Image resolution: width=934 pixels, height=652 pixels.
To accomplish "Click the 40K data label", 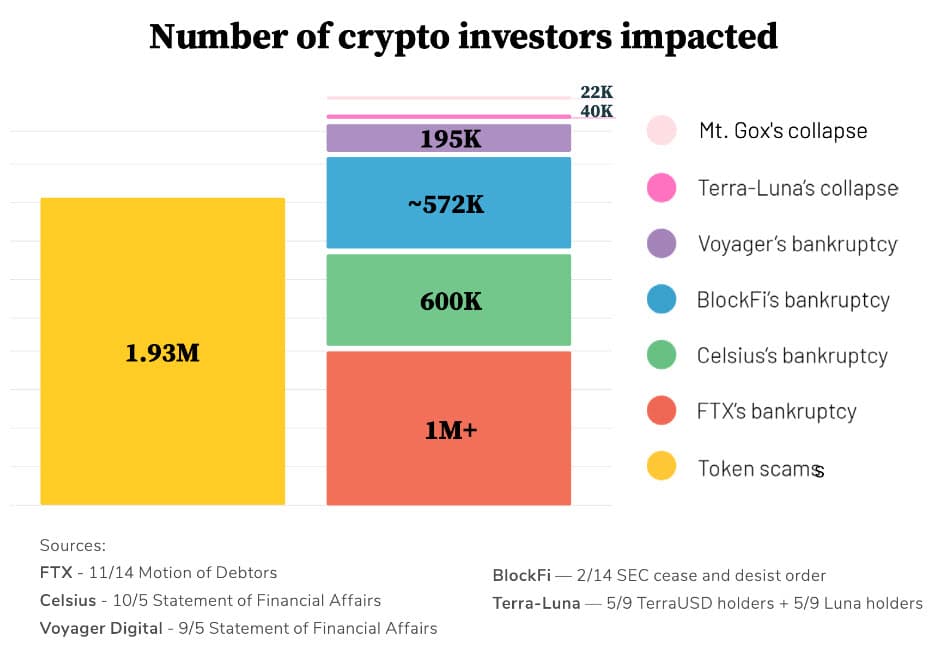I will coord(596,111).
